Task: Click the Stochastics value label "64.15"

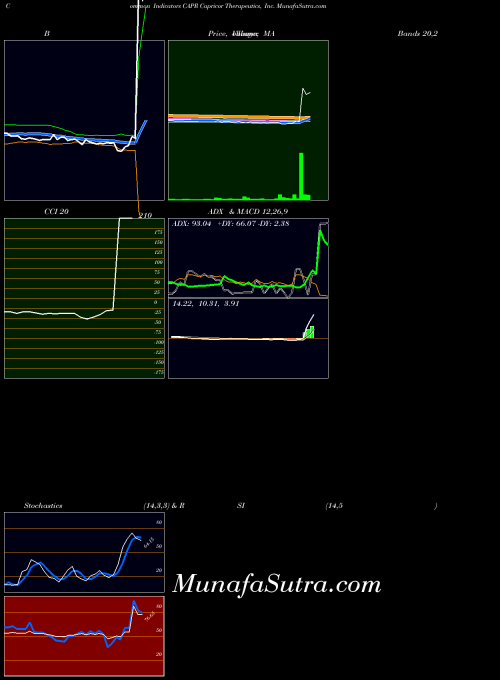Action: tap(149, 543)
